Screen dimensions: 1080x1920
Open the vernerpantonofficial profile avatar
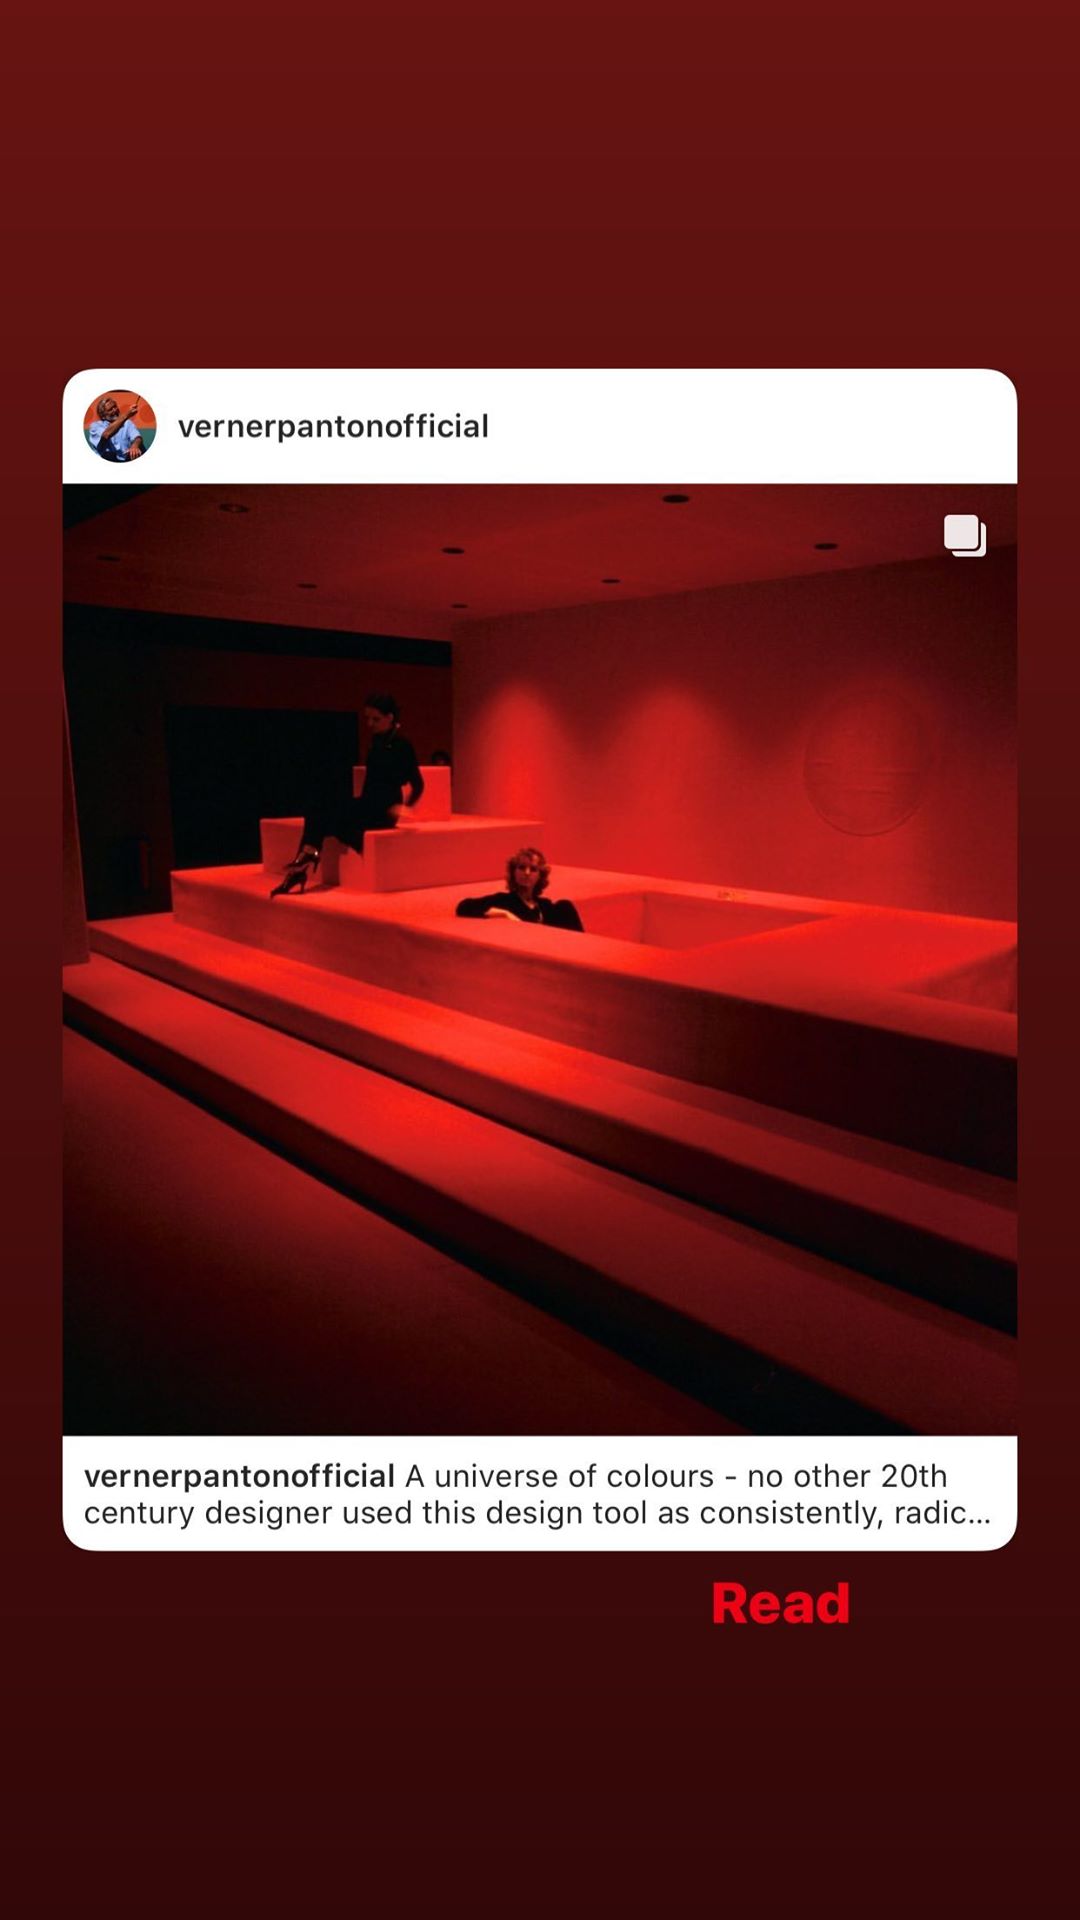[x=120, y=426]
